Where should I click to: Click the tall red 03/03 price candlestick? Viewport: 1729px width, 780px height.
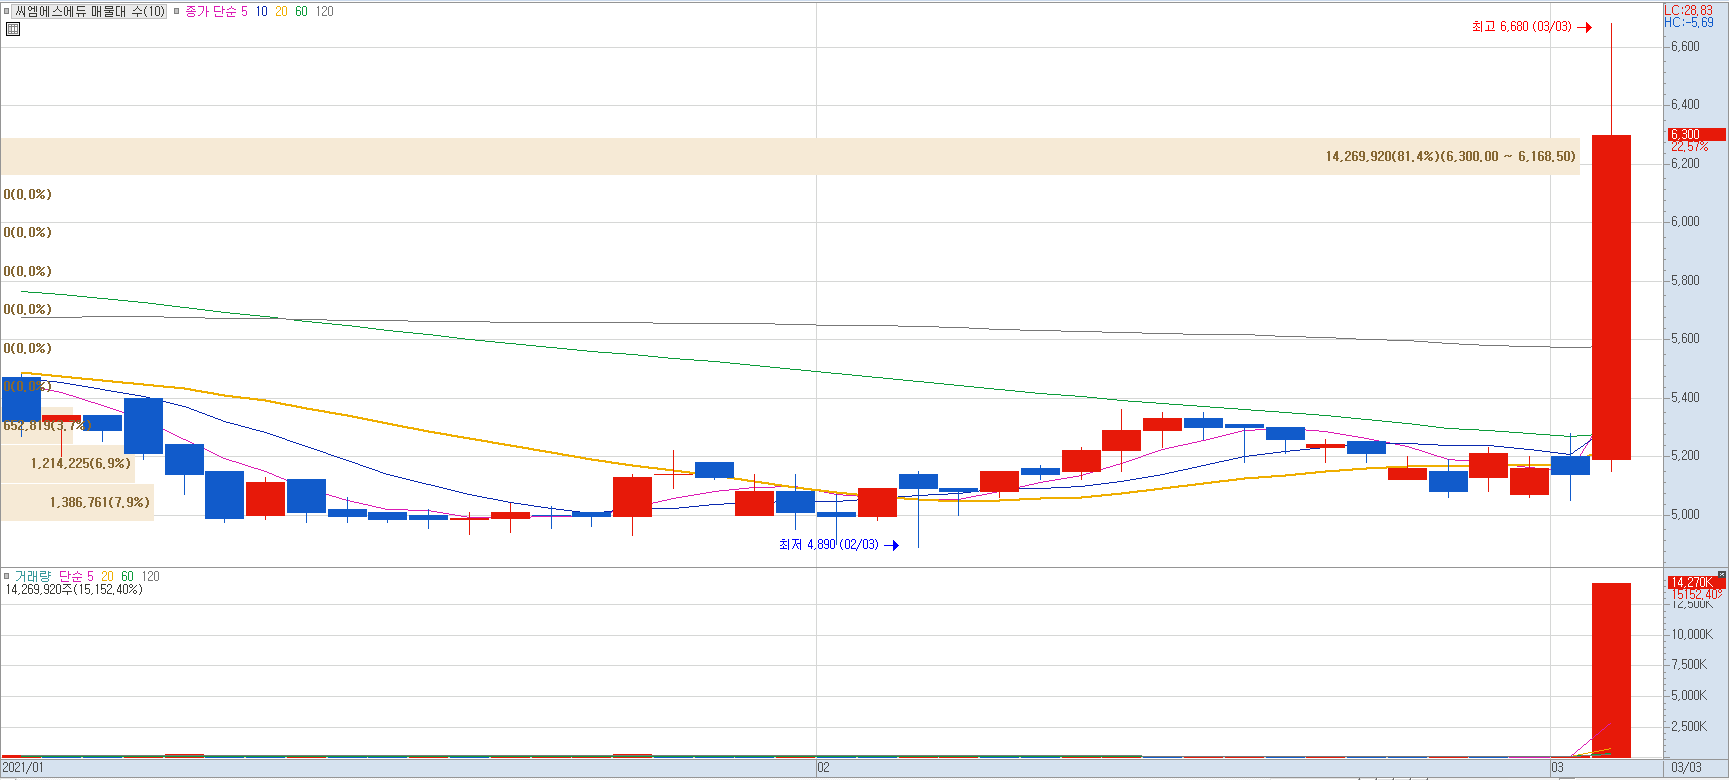(x=1611, y=297)
